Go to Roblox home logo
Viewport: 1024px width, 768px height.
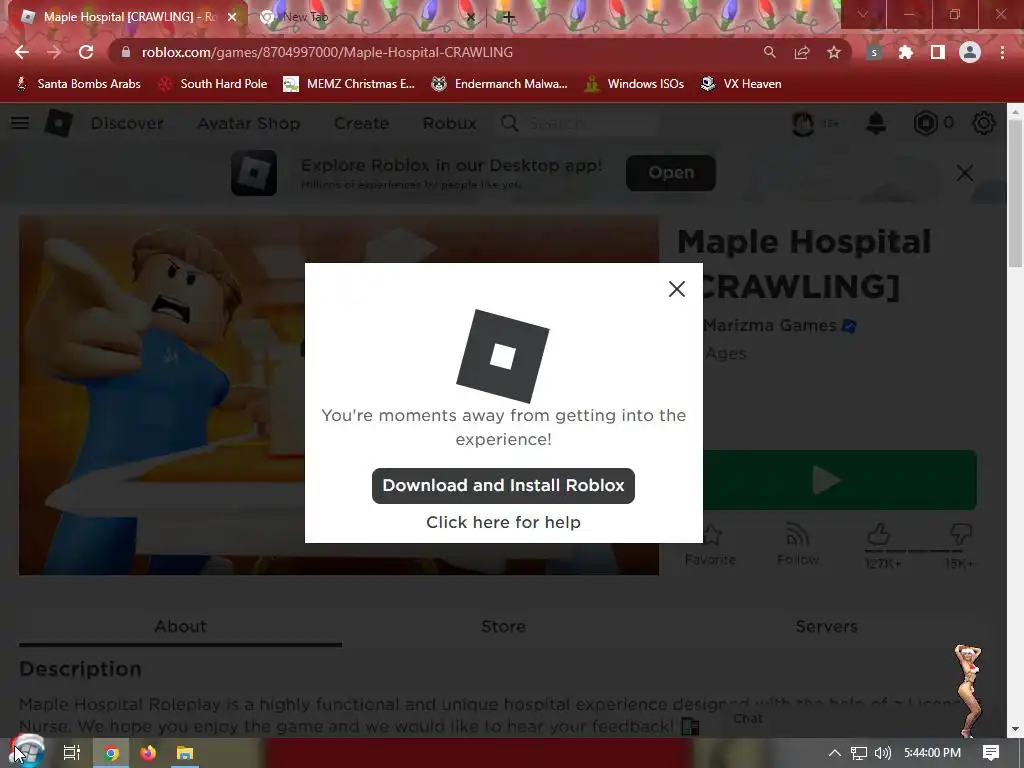click(x=59, y=123)
